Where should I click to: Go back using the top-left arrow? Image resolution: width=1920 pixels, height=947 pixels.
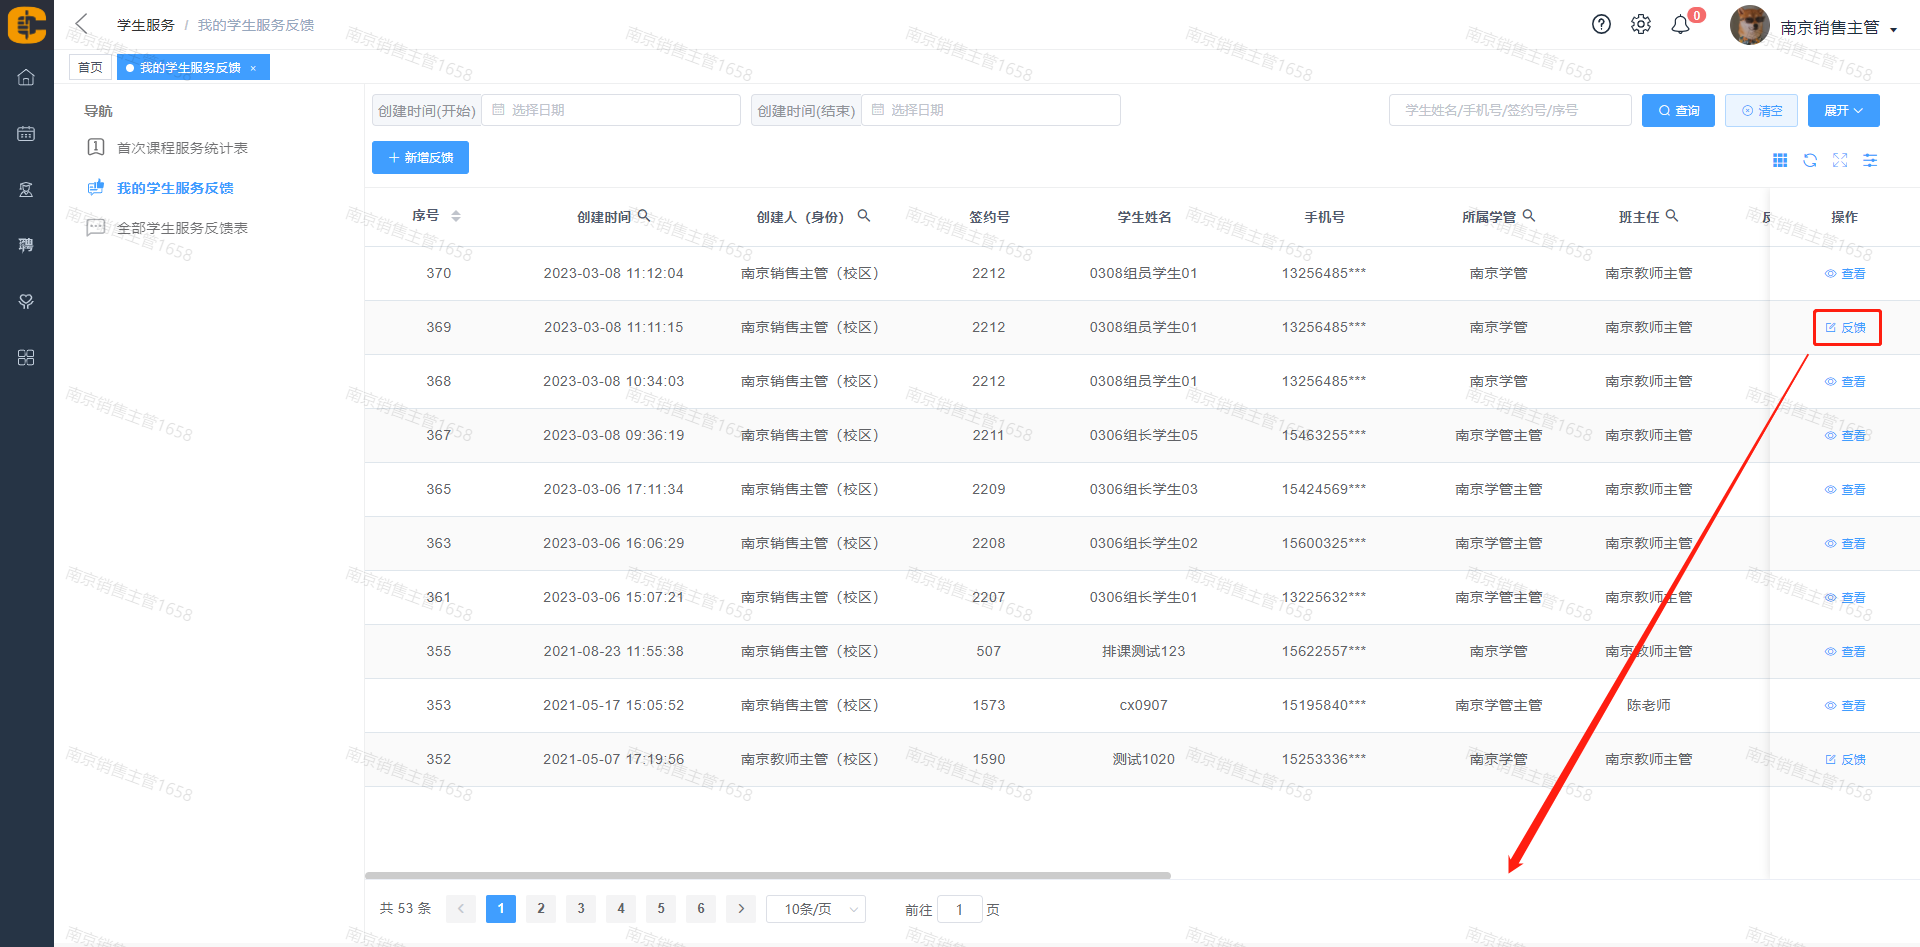82,24
